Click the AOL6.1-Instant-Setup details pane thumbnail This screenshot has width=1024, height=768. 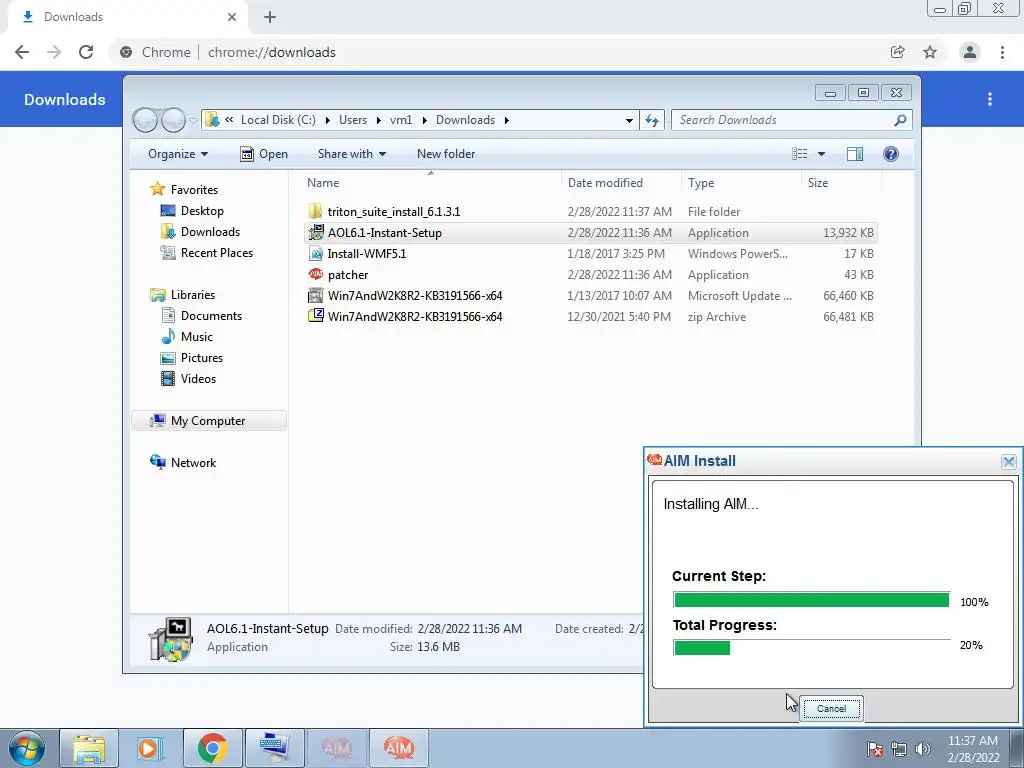(x=170, y=639)
